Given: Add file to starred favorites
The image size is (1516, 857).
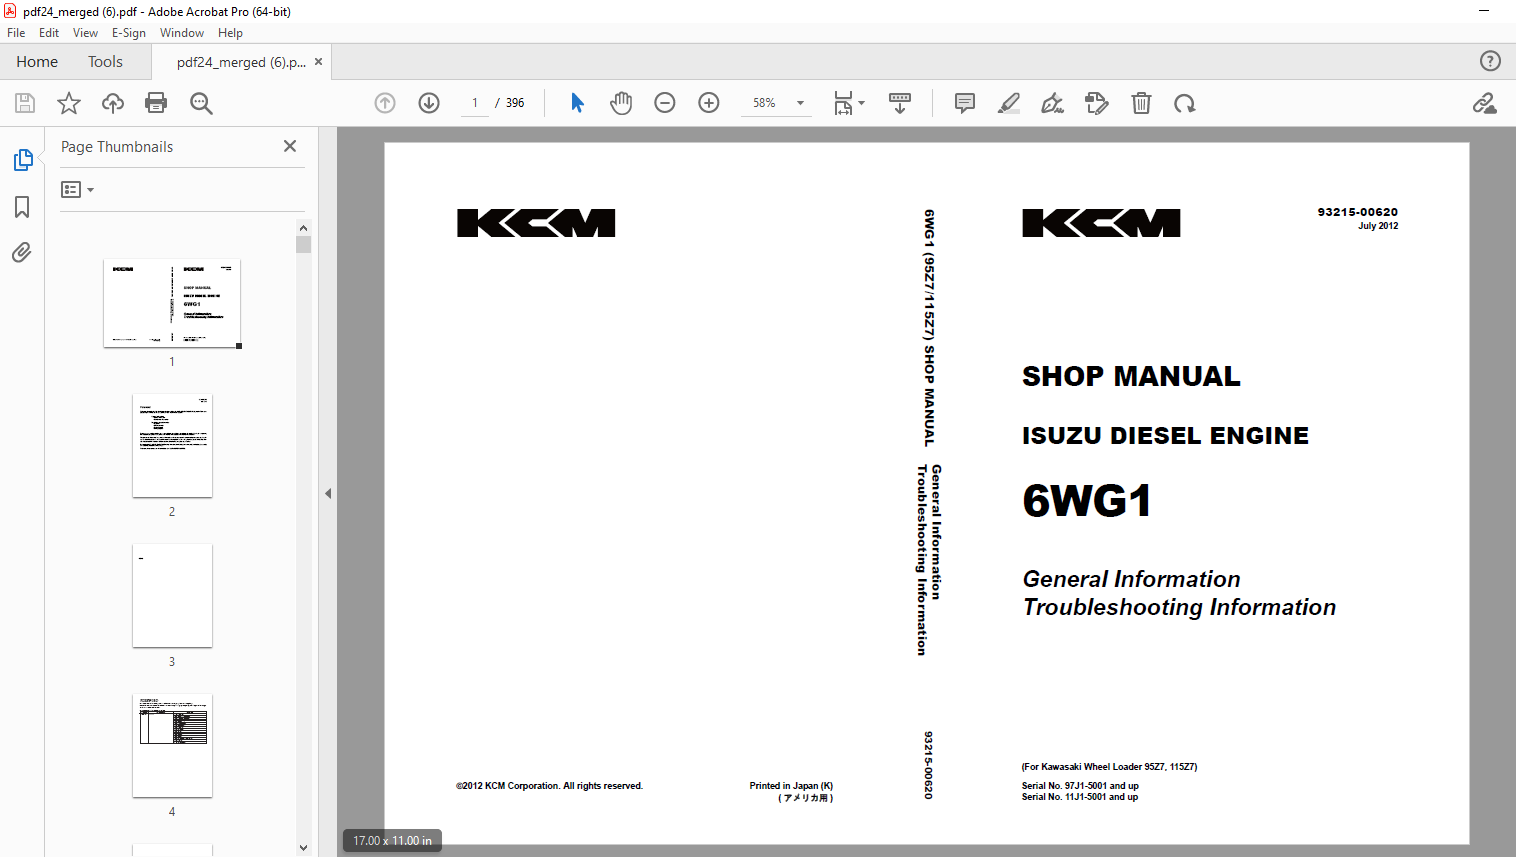Looking at the screenshot, I should (69, 103).
